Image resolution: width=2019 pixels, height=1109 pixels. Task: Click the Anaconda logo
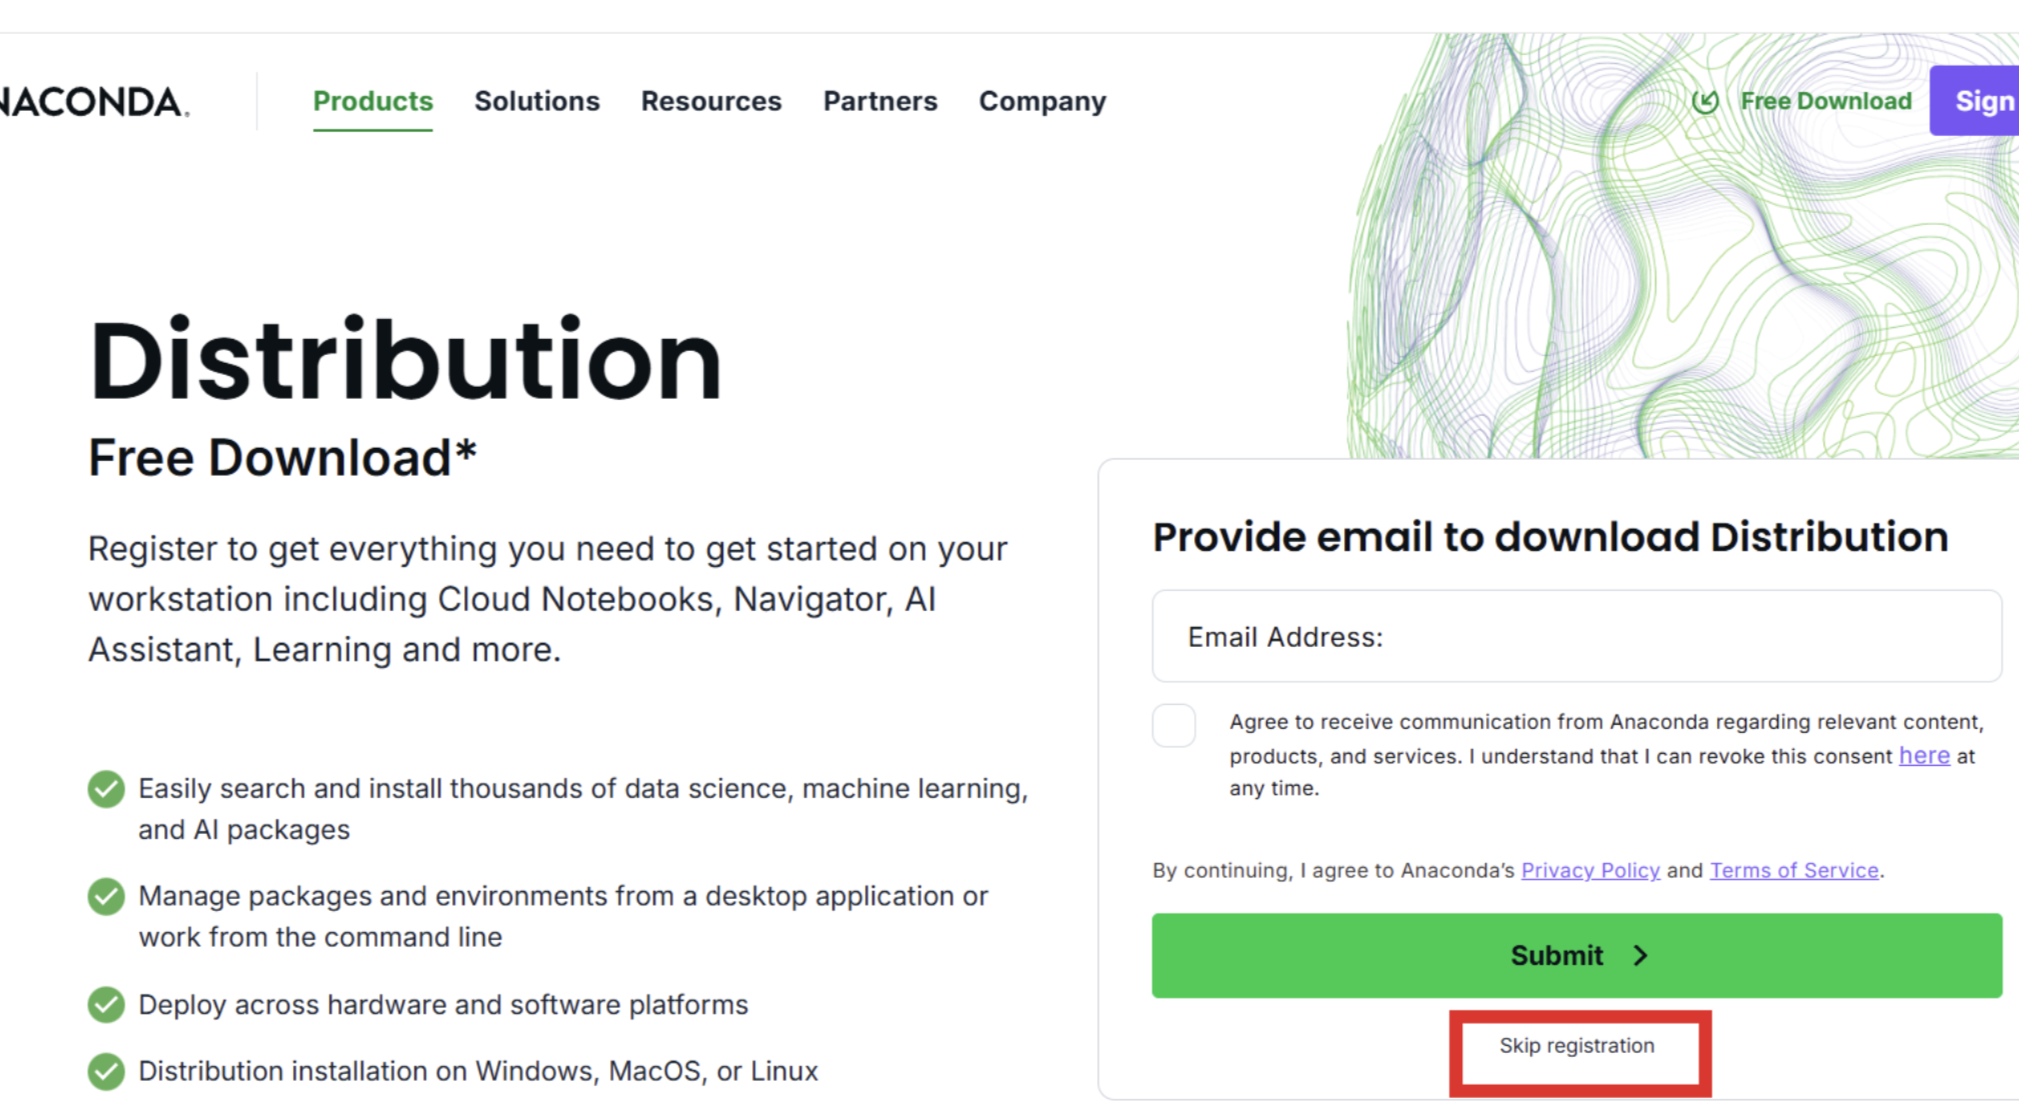[92, 102]
